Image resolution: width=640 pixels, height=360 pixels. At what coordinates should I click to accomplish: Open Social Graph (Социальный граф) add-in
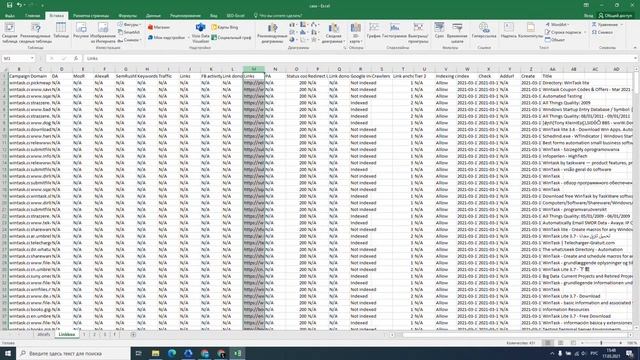click(x=231, y=38)
